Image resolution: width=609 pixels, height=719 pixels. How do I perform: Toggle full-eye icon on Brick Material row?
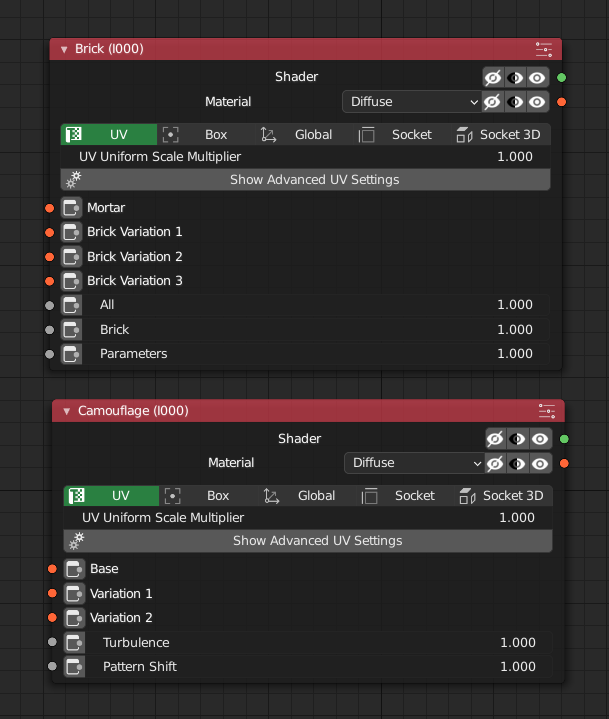click(x=537, y=101)
